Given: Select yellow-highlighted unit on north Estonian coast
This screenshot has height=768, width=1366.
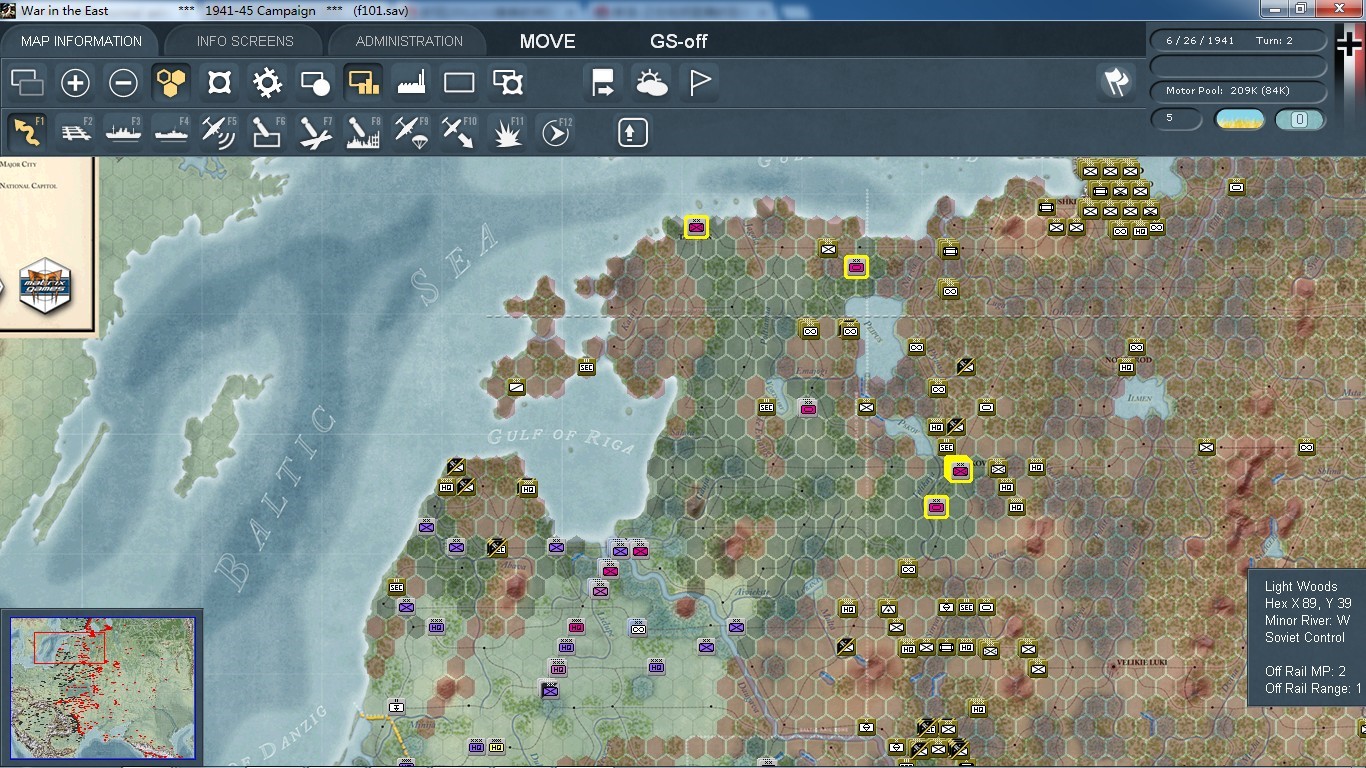Looking at the screenshot, I should (x=697, y=228).
